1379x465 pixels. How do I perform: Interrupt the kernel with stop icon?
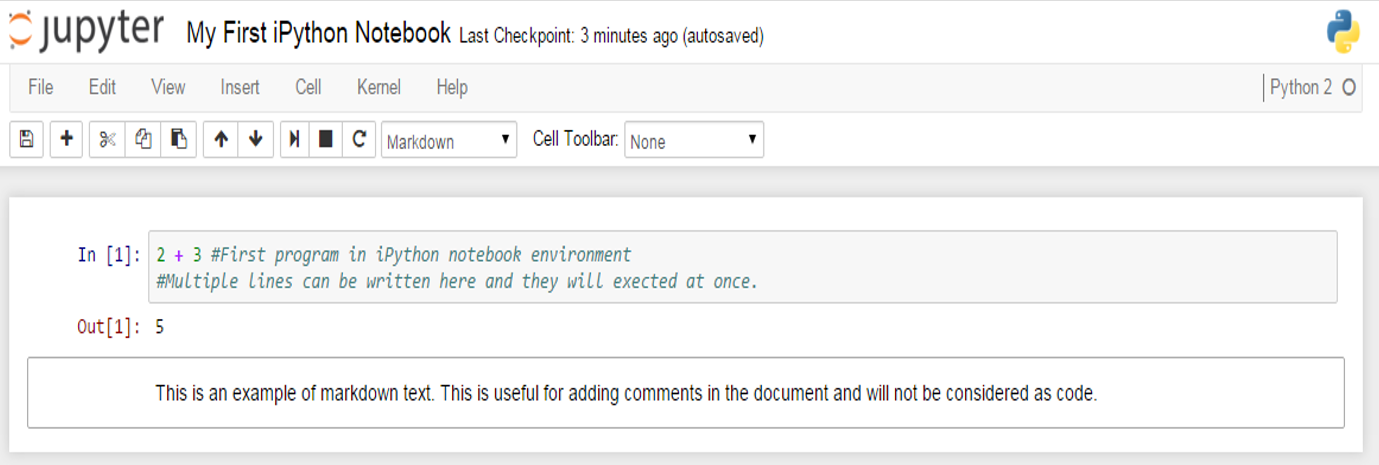[325, 140]
